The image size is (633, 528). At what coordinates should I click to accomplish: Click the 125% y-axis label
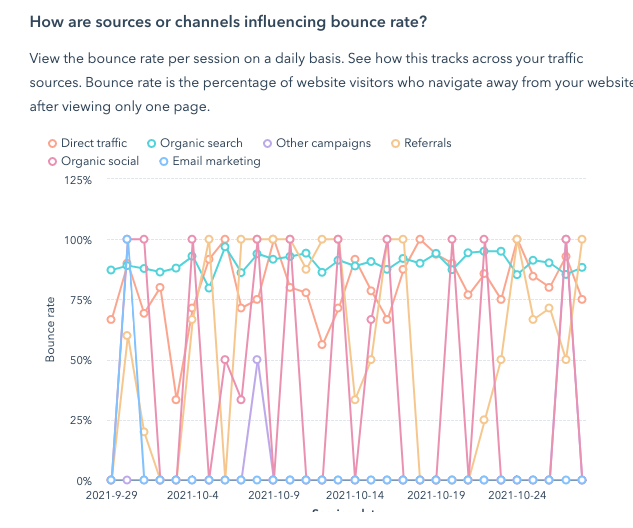78,180
